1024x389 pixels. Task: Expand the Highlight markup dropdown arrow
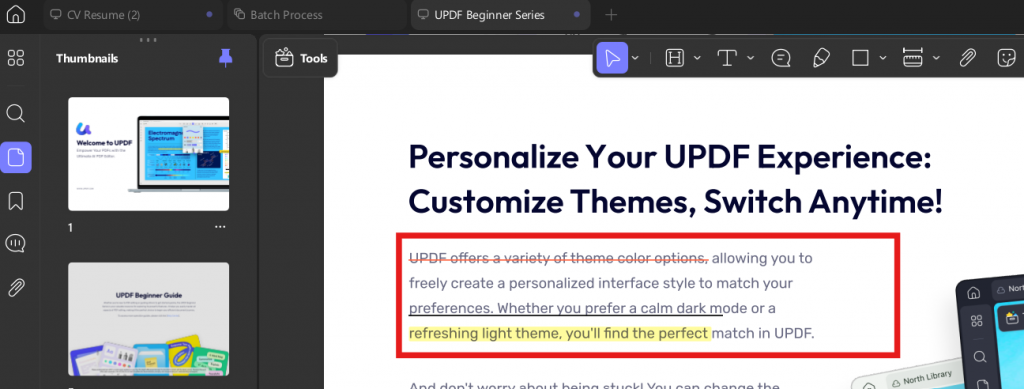pyautogui.click(x=697, y=58)
